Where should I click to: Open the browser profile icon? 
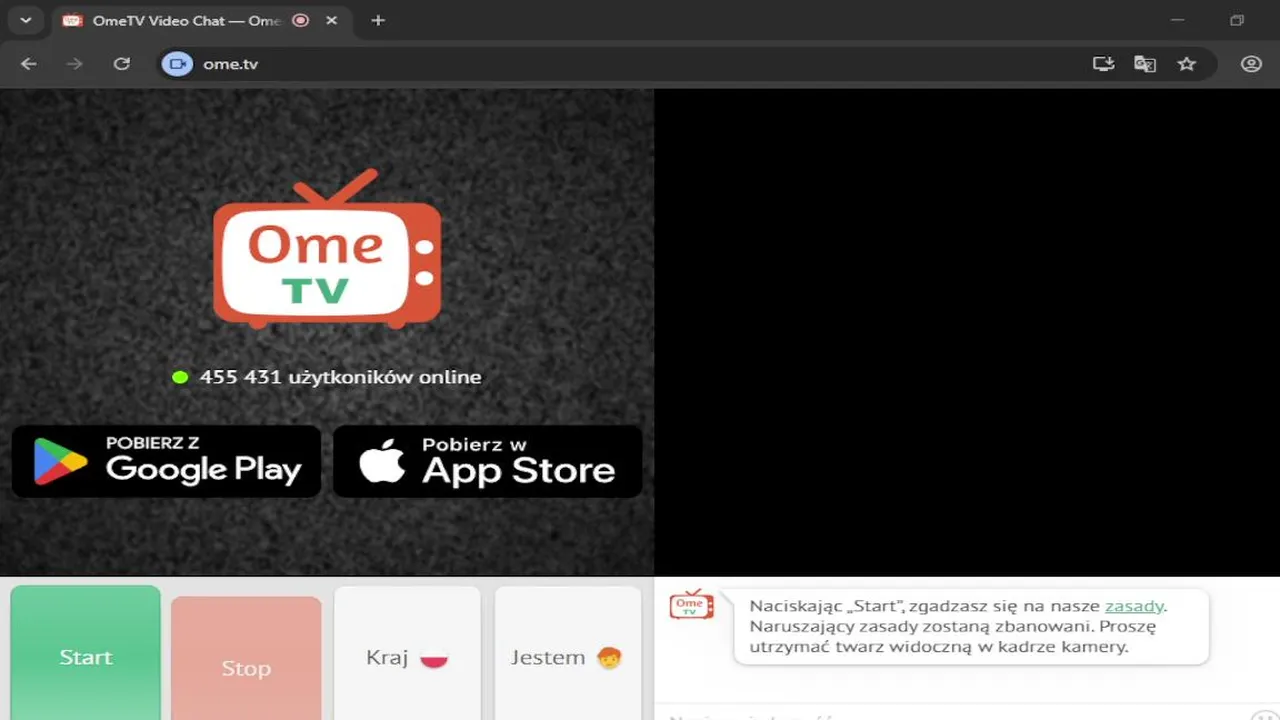point(1251,64)
